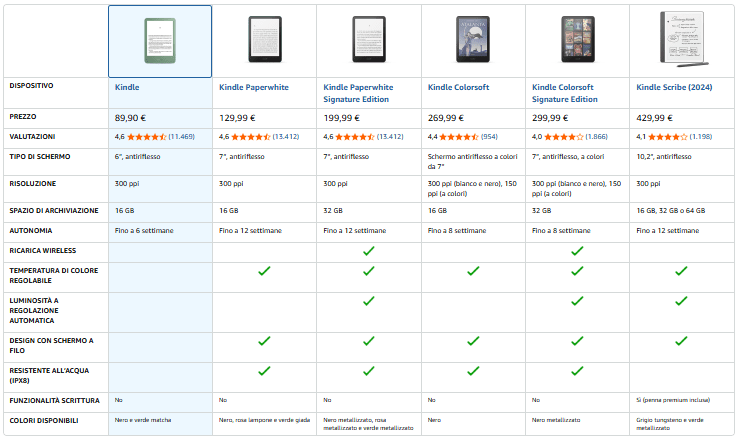Follow the Kindle Paperwhite title link
Viewport: 740px width, 443px height.
[254, 87]
